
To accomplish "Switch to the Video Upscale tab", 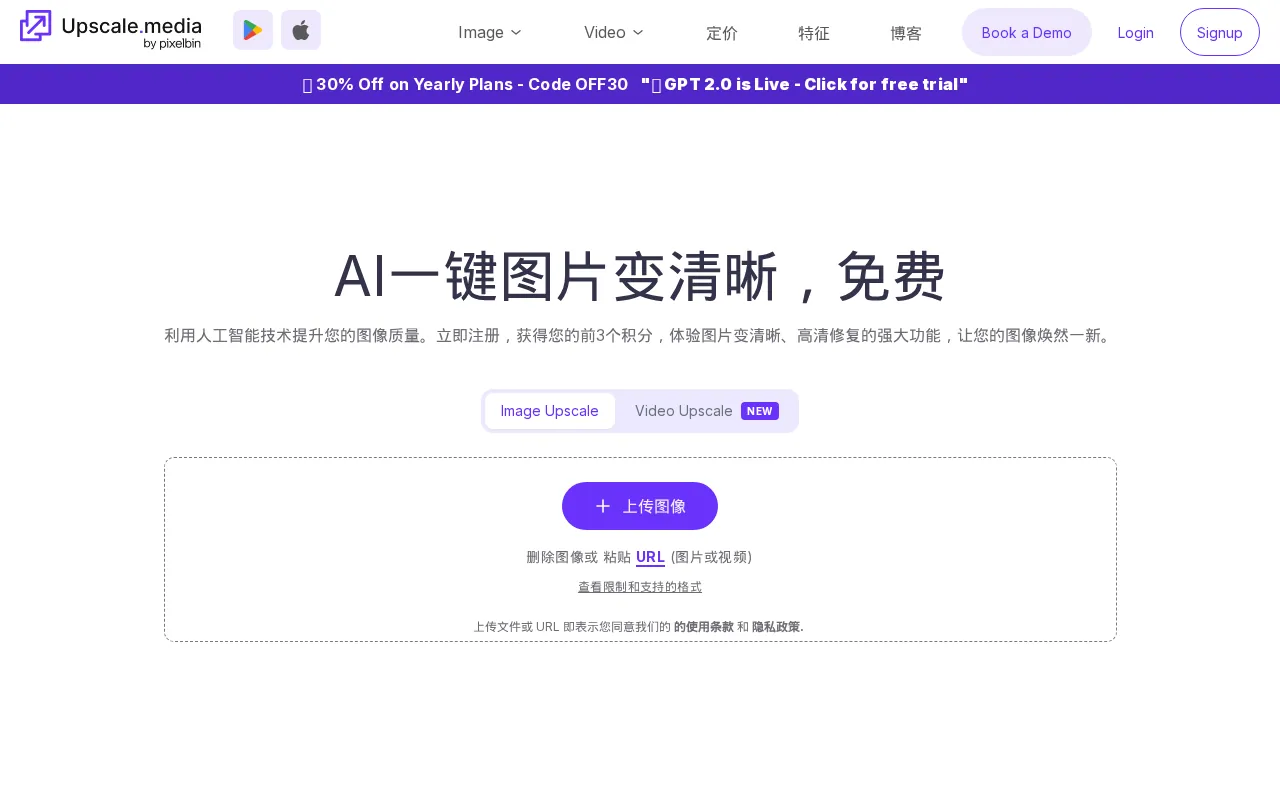I will pyautogui.click(x=707, y=411).
